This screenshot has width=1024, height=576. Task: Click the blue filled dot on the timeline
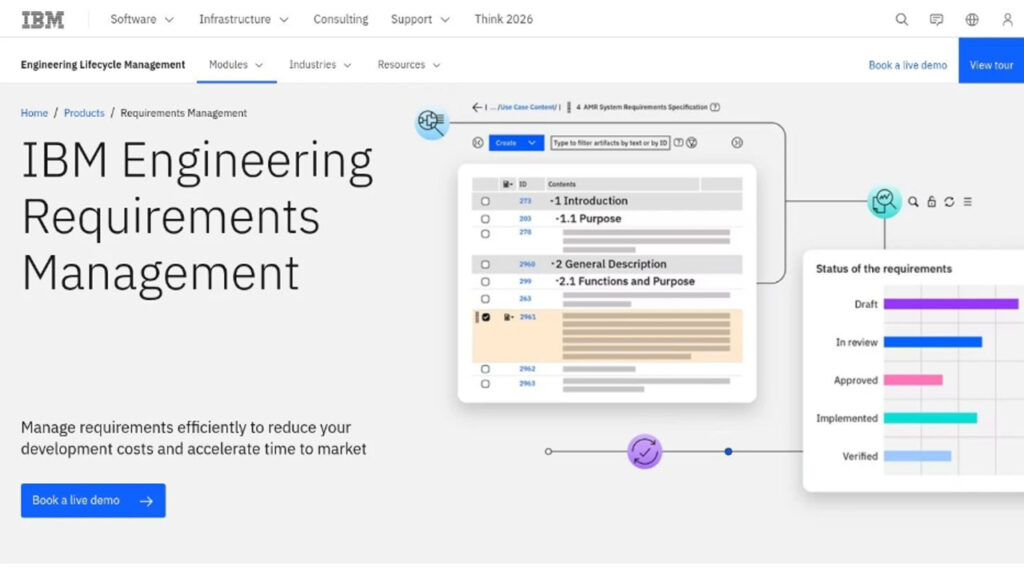[x=728, y=451]
